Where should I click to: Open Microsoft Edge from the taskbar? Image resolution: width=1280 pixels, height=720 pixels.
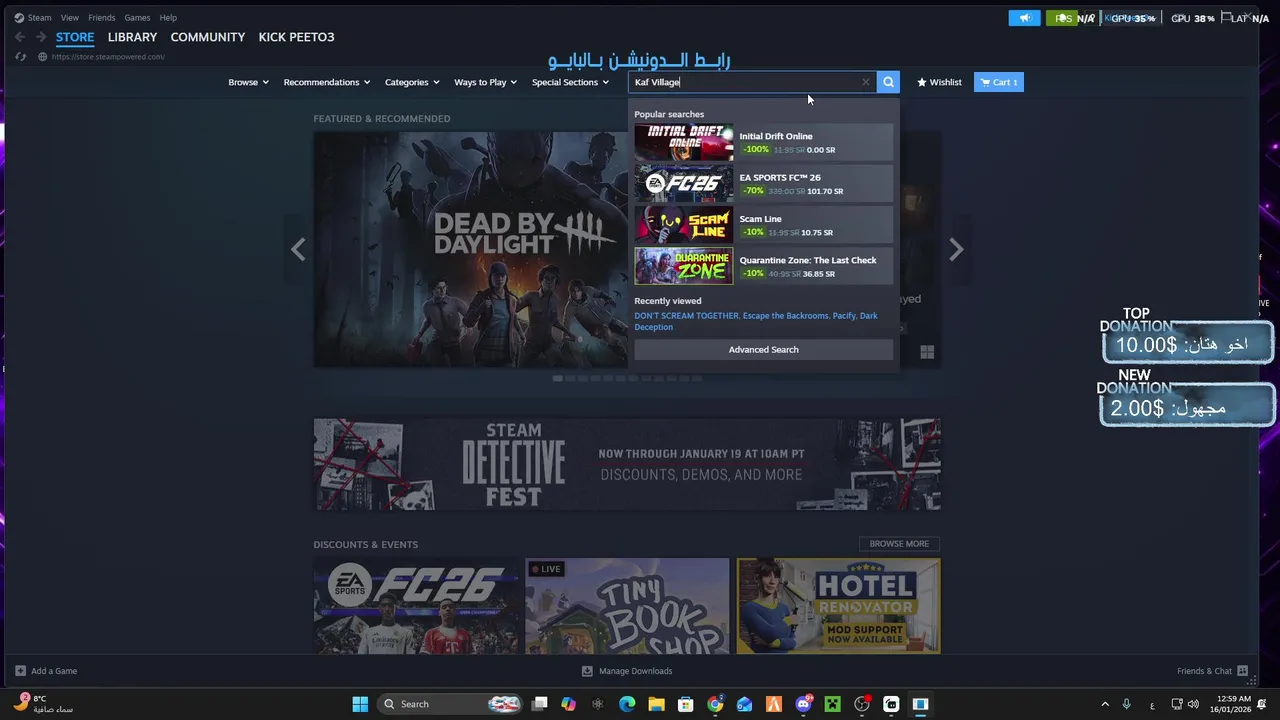(627, 704)
